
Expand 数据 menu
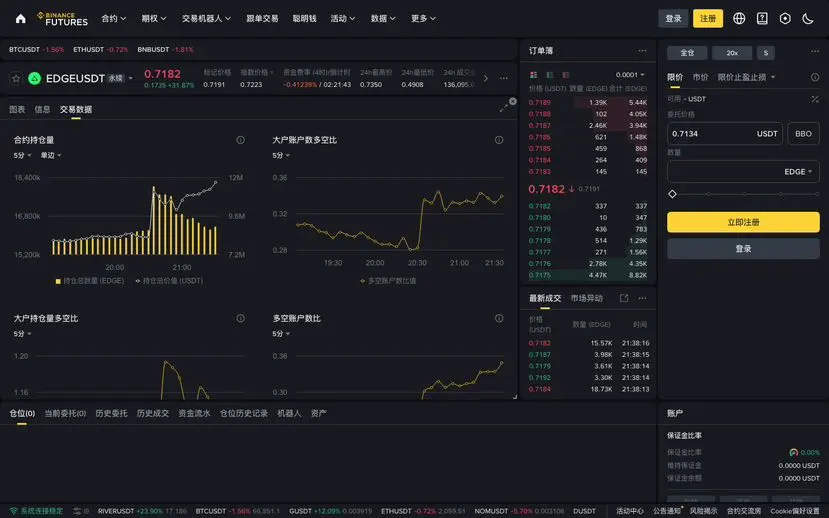point(383,18)
